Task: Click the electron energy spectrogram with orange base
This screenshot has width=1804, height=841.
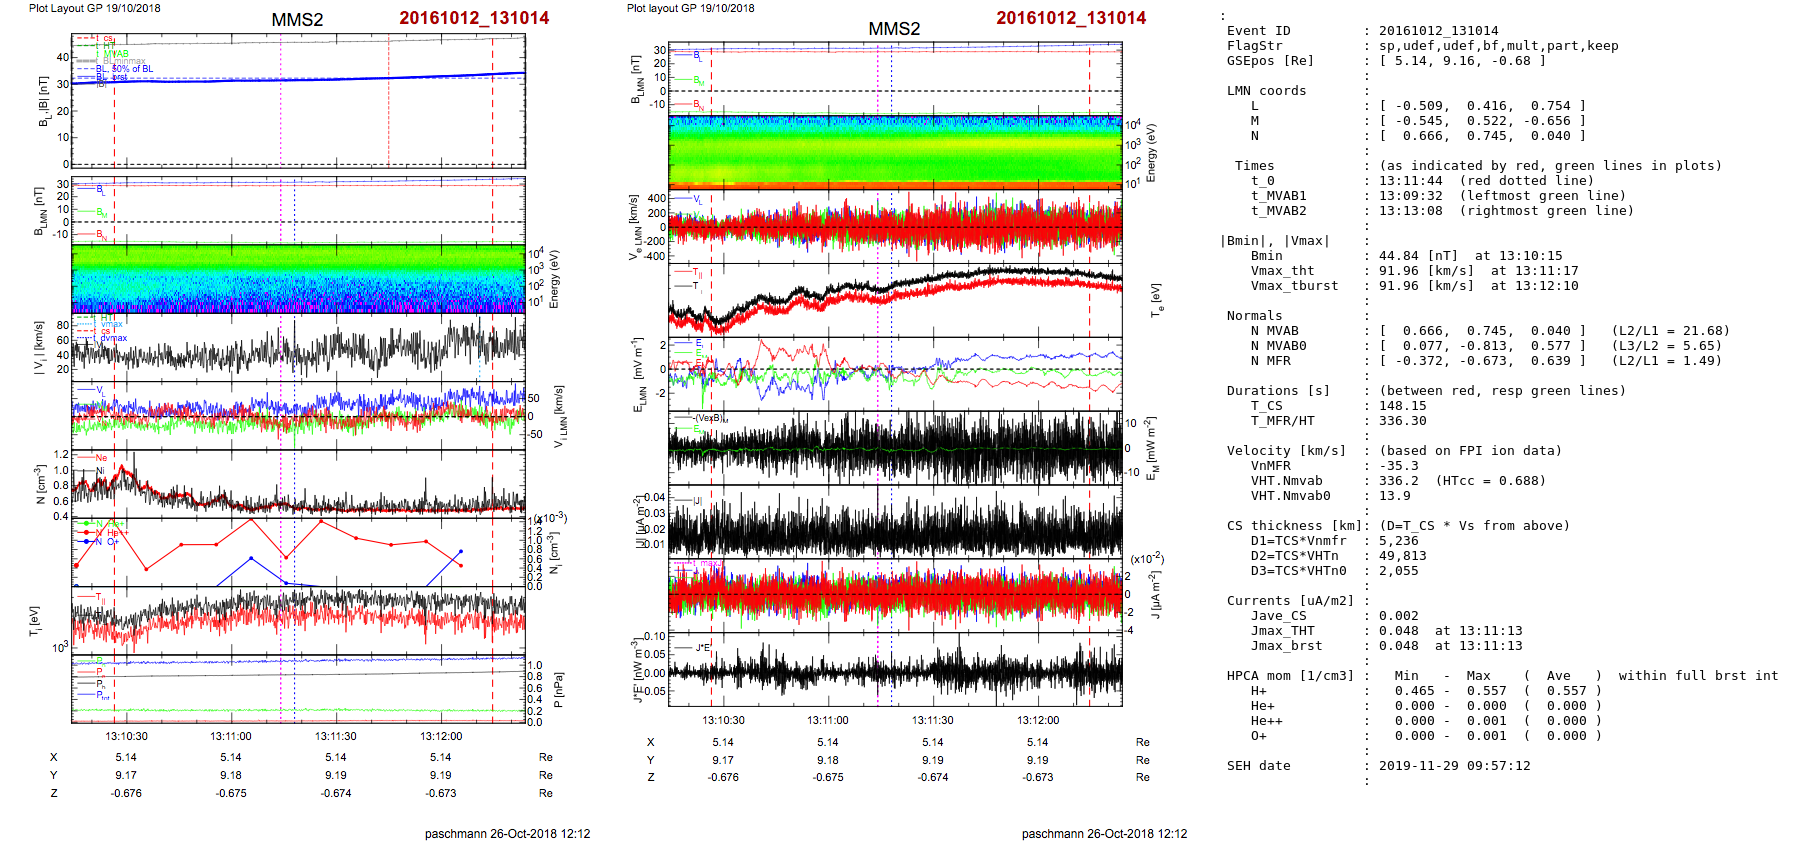Action: 895,152
